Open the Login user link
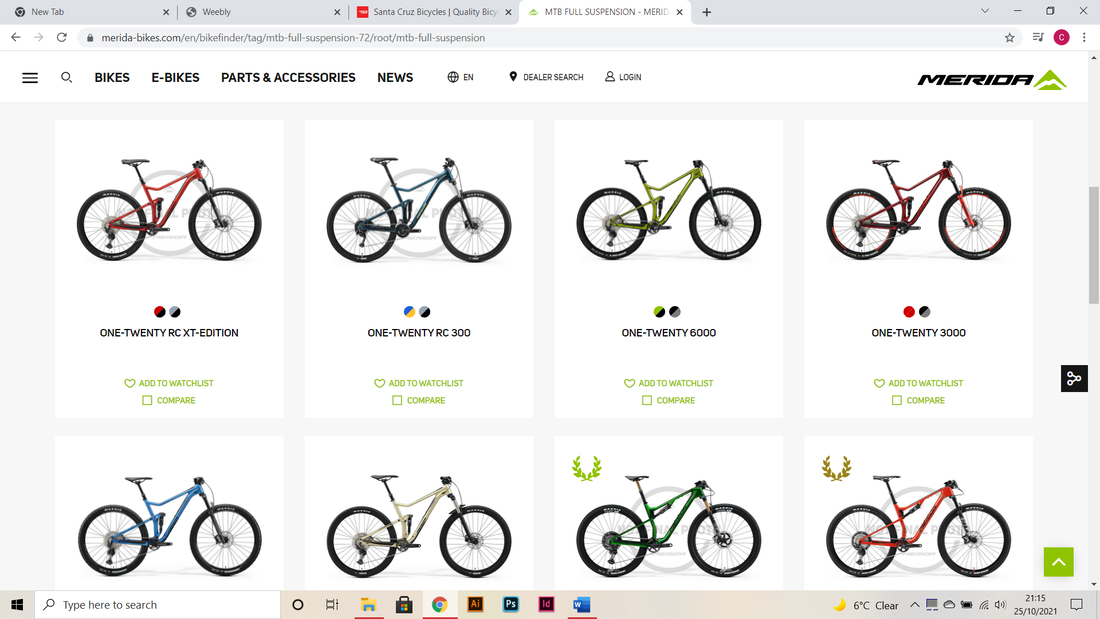Screen dimensions: 1100x619 point(623,77)
